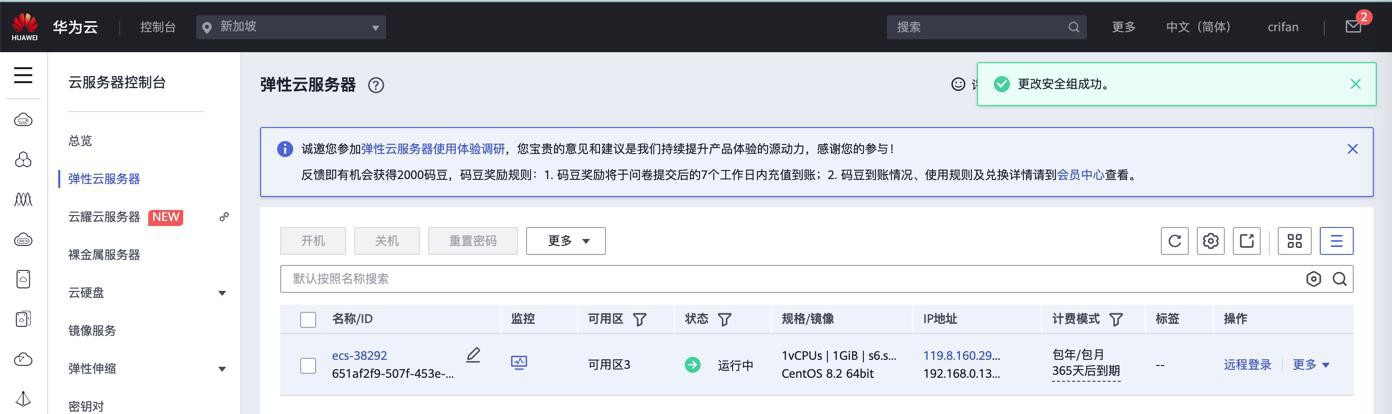Select all servers header checkbox

pyautogui.click(x=308, y=320)
